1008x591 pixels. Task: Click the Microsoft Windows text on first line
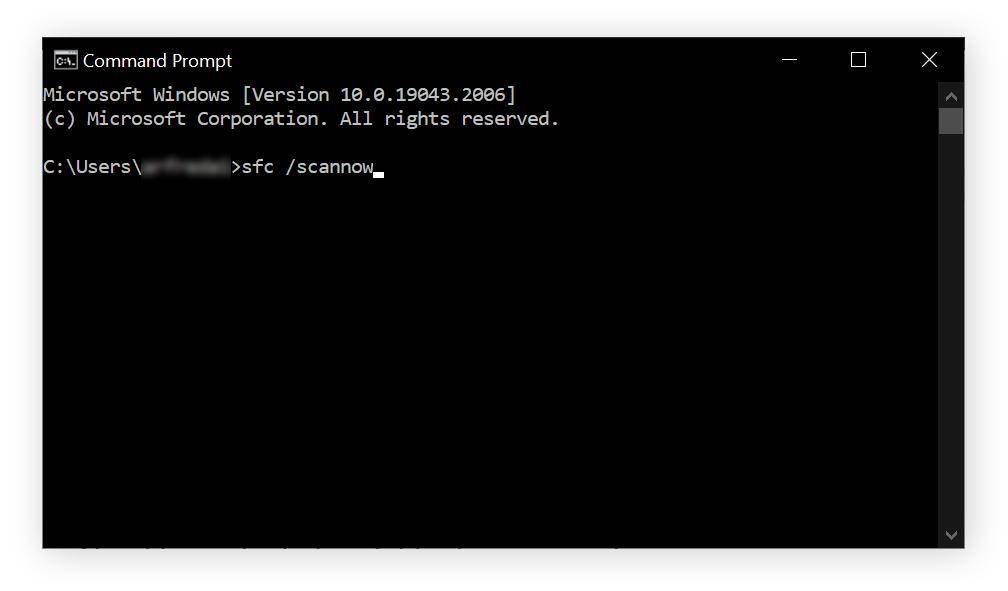(x=136, y=95)
